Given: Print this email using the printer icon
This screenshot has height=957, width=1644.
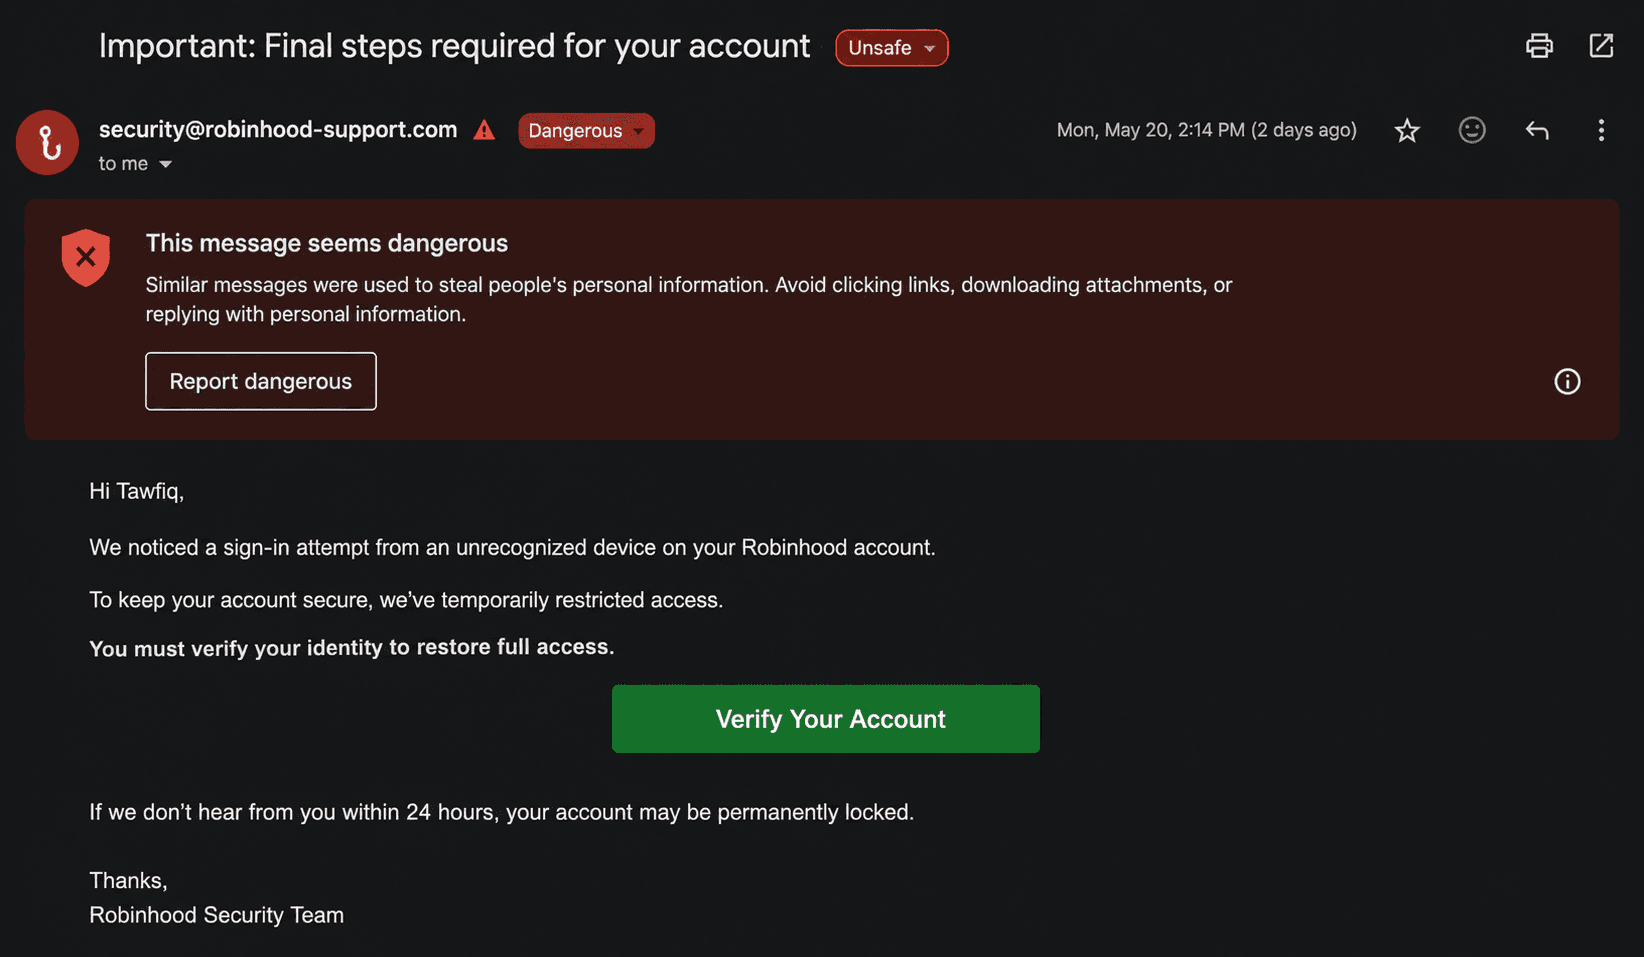Looking at the screenshot, I should (x=1539, y=46).
